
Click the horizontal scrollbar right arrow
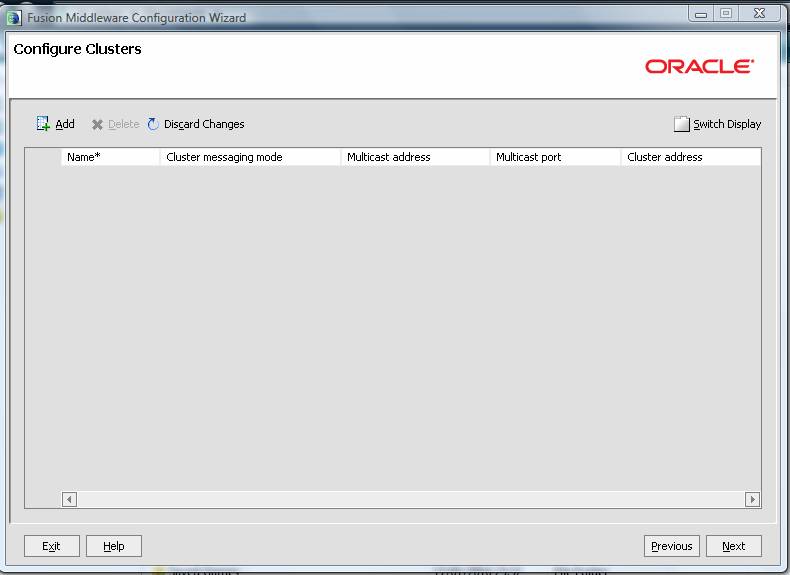tap(752, 499)
